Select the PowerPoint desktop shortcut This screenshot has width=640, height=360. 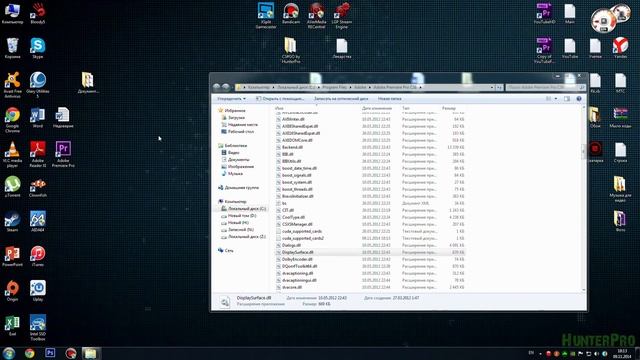point(12,256)
